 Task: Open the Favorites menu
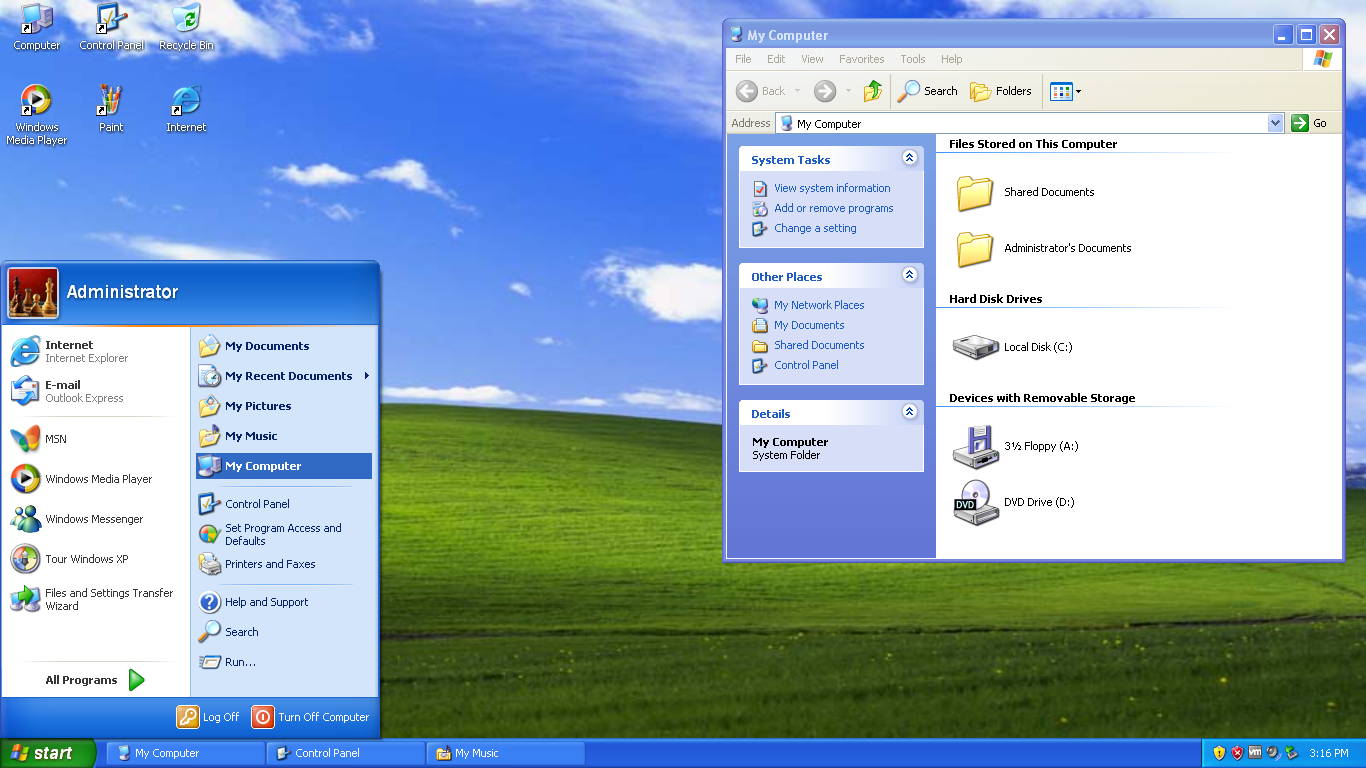tap(861, 59)
